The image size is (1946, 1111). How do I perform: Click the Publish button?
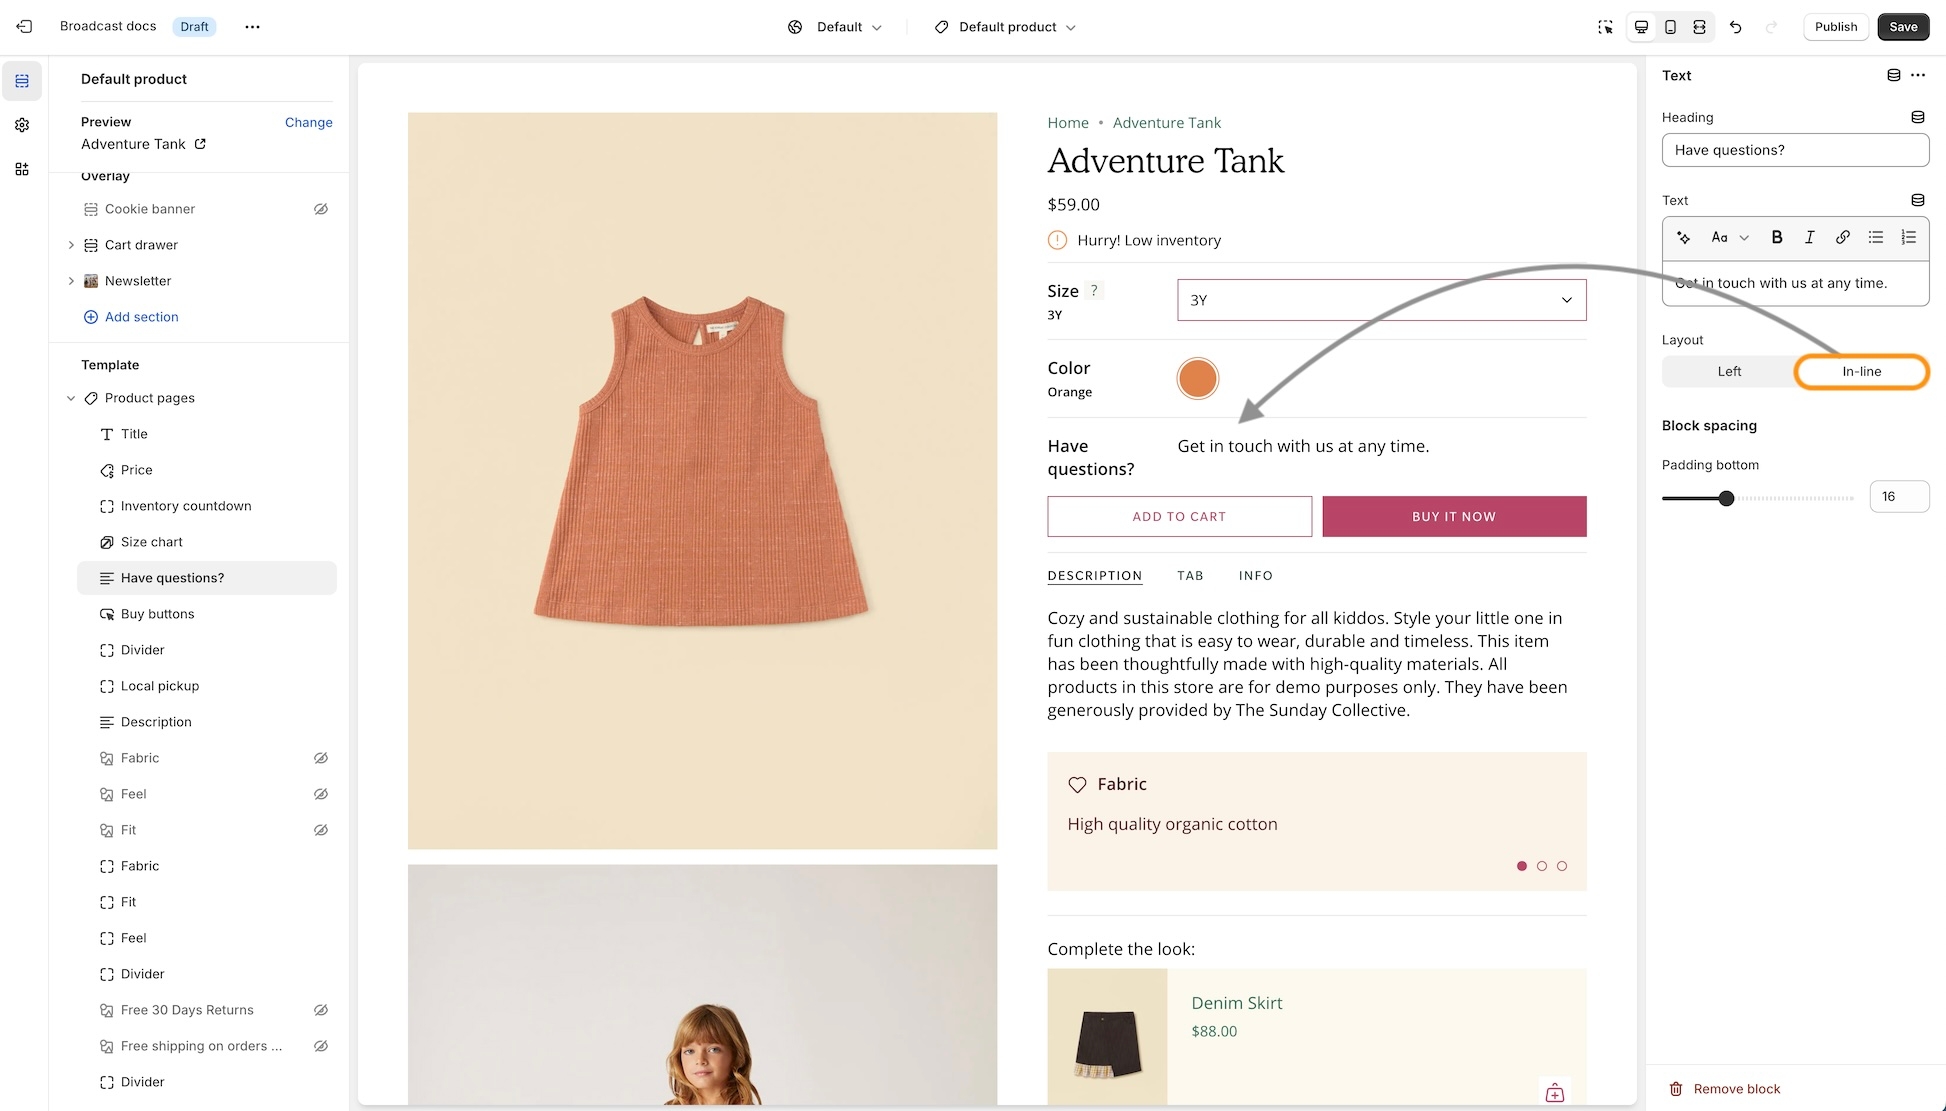pyautogui.click(x=1835, y=27)
